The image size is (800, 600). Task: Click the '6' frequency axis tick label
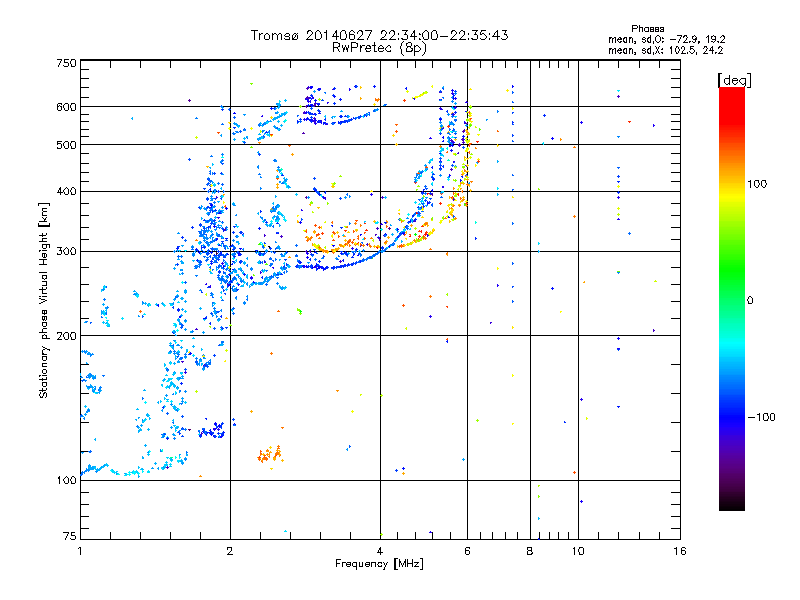[467, 551]
